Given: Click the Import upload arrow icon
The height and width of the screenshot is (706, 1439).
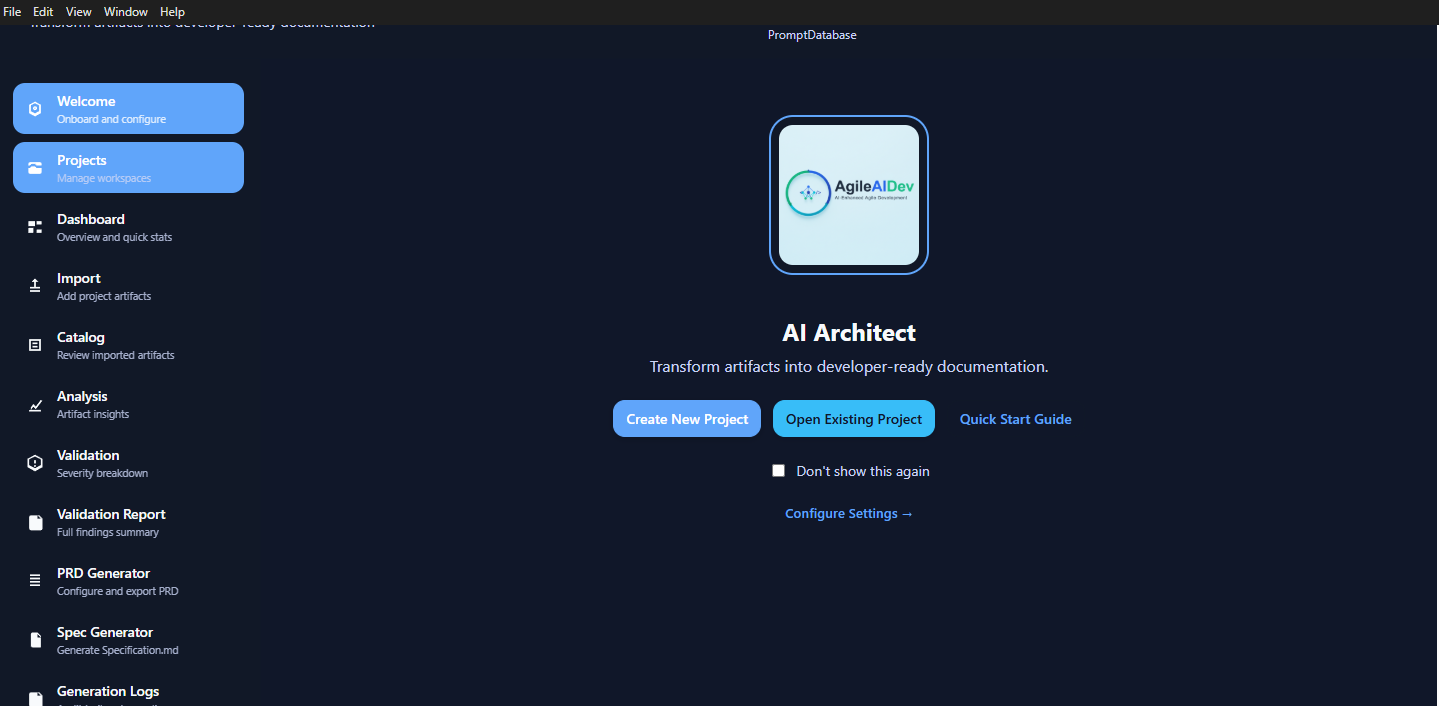Looking at the screenshot, I should tap(35, 286).
